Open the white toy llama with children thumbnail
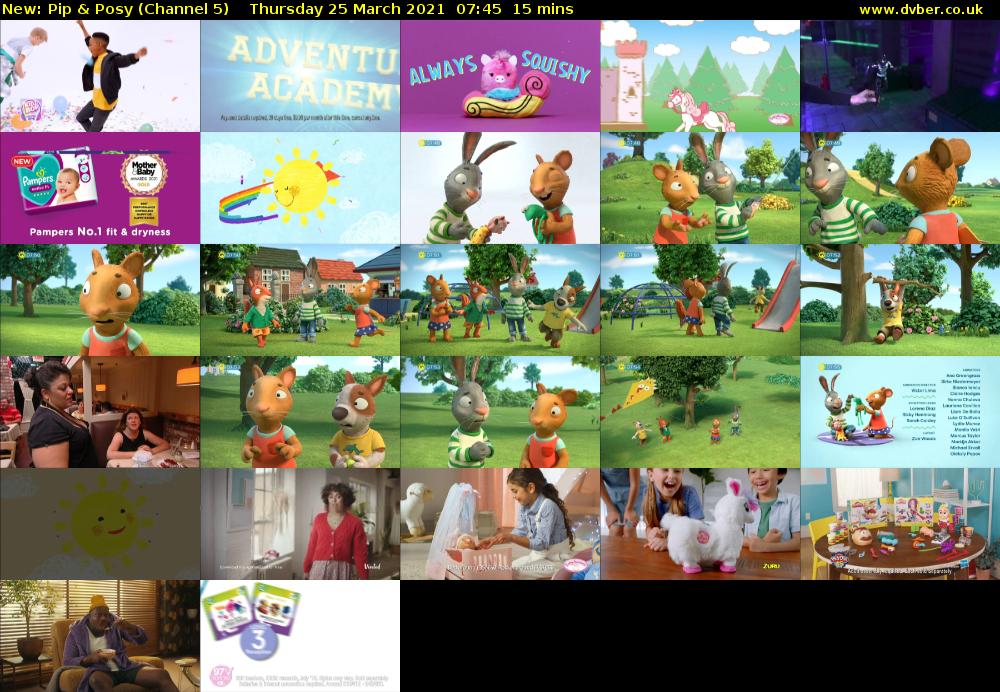The image size is (1000, 692). tap(700, 524)
